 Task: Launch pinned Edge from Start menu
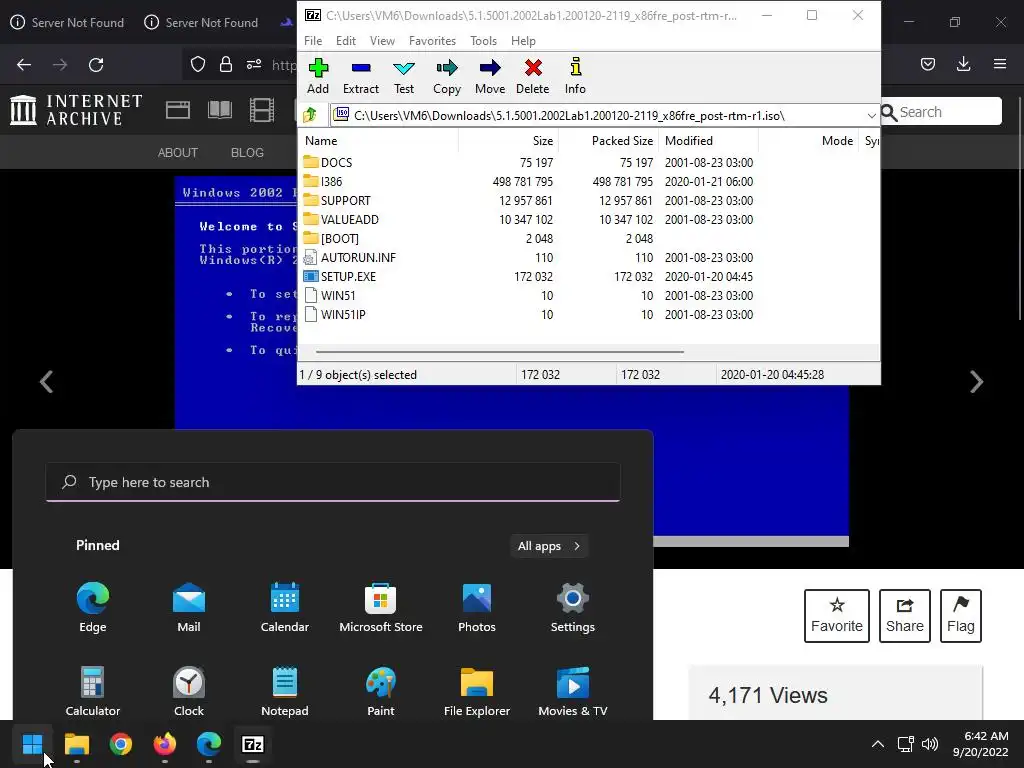point(93,607)
